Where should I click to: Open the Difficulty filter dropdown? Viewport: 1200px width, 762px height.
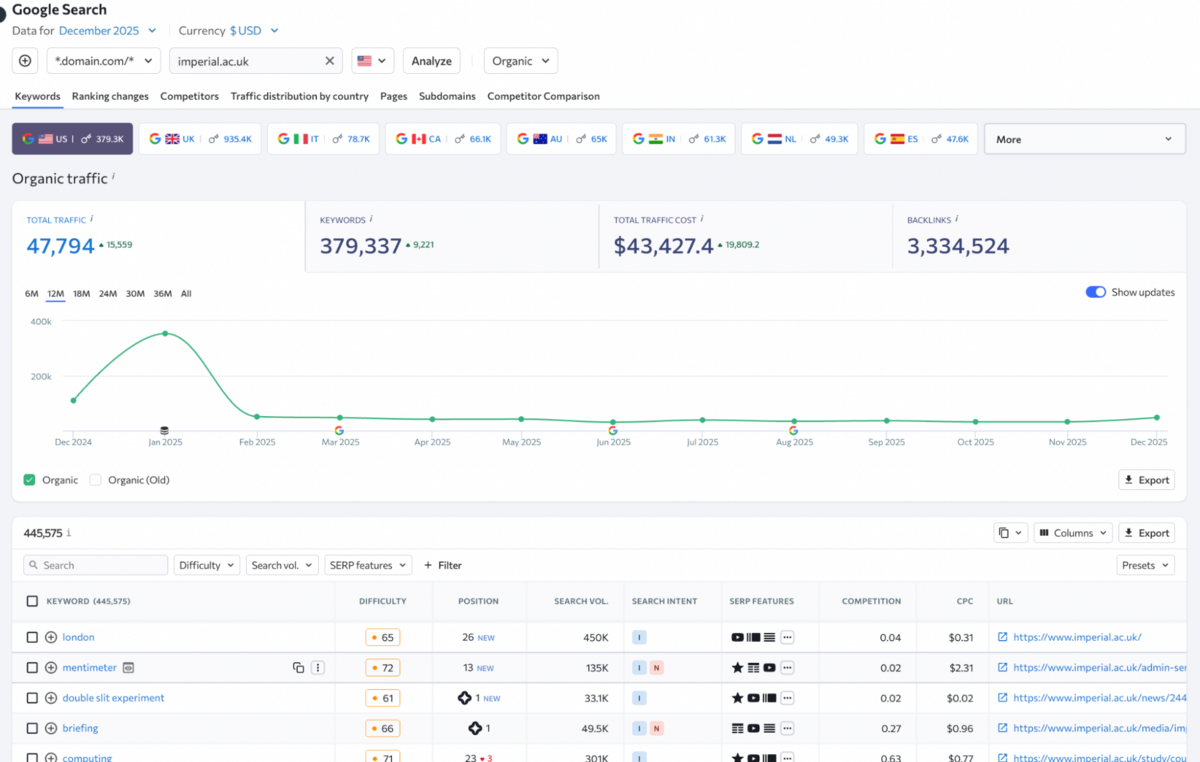[207, 565]
